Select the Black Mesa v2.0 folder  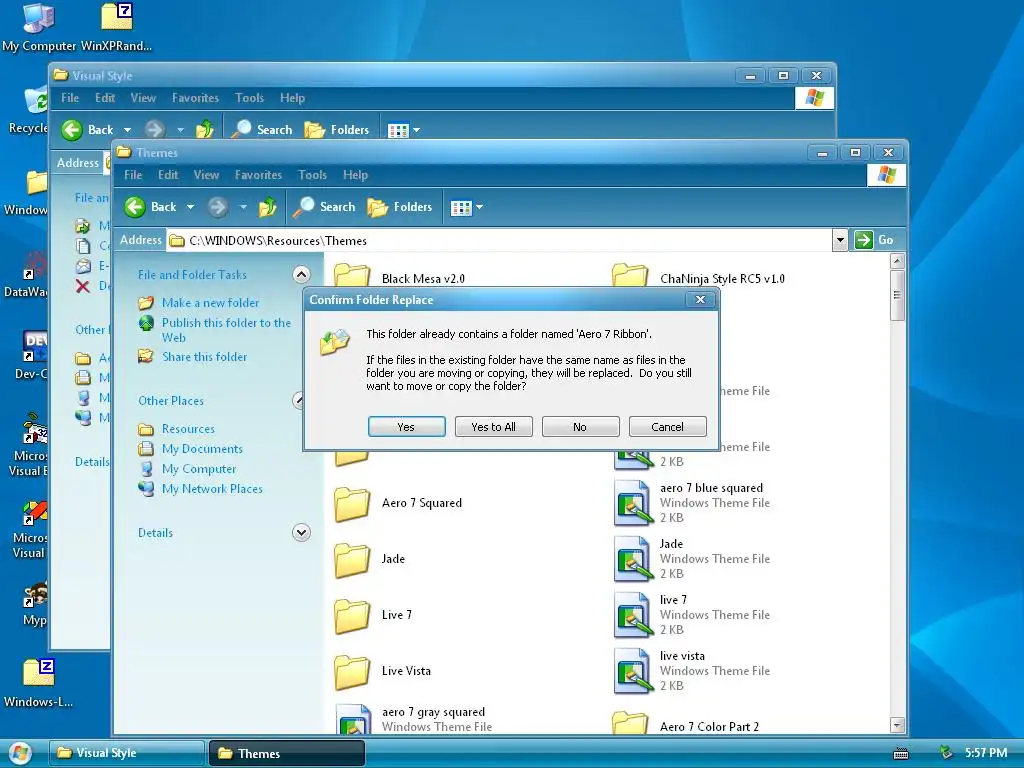[399, 277]
